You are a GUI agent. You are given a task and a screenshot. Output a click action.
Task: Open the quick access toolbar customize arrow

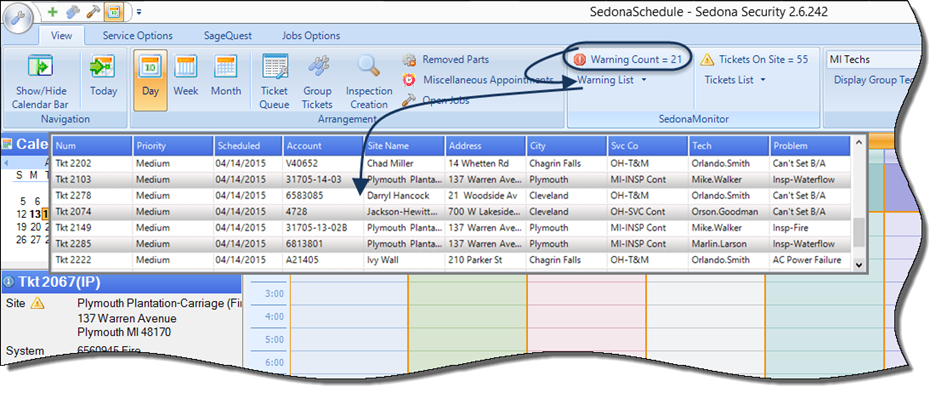[139, 11]
